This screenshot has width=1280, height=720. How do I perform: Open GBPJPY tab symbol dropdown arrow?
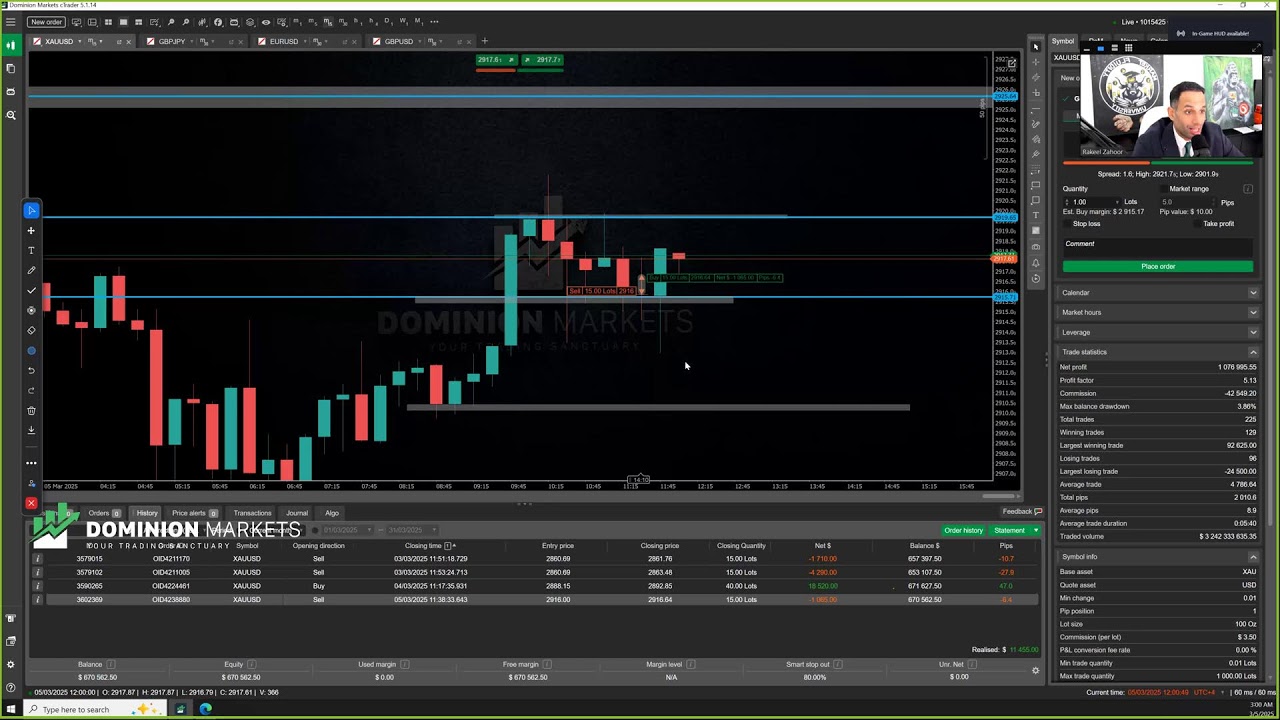192,41
